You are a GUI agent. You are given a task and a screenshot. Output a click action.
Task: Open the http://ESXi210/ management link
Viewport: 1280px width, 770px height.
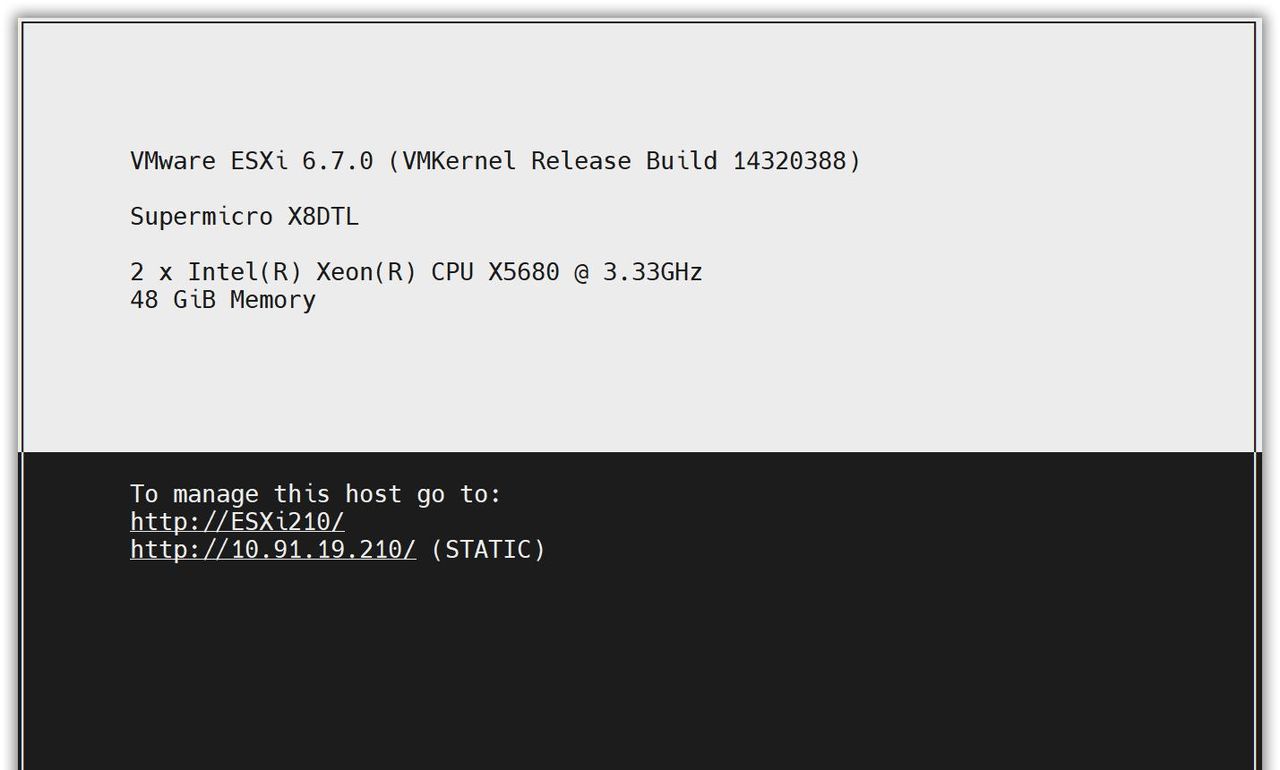coord(237,521)
